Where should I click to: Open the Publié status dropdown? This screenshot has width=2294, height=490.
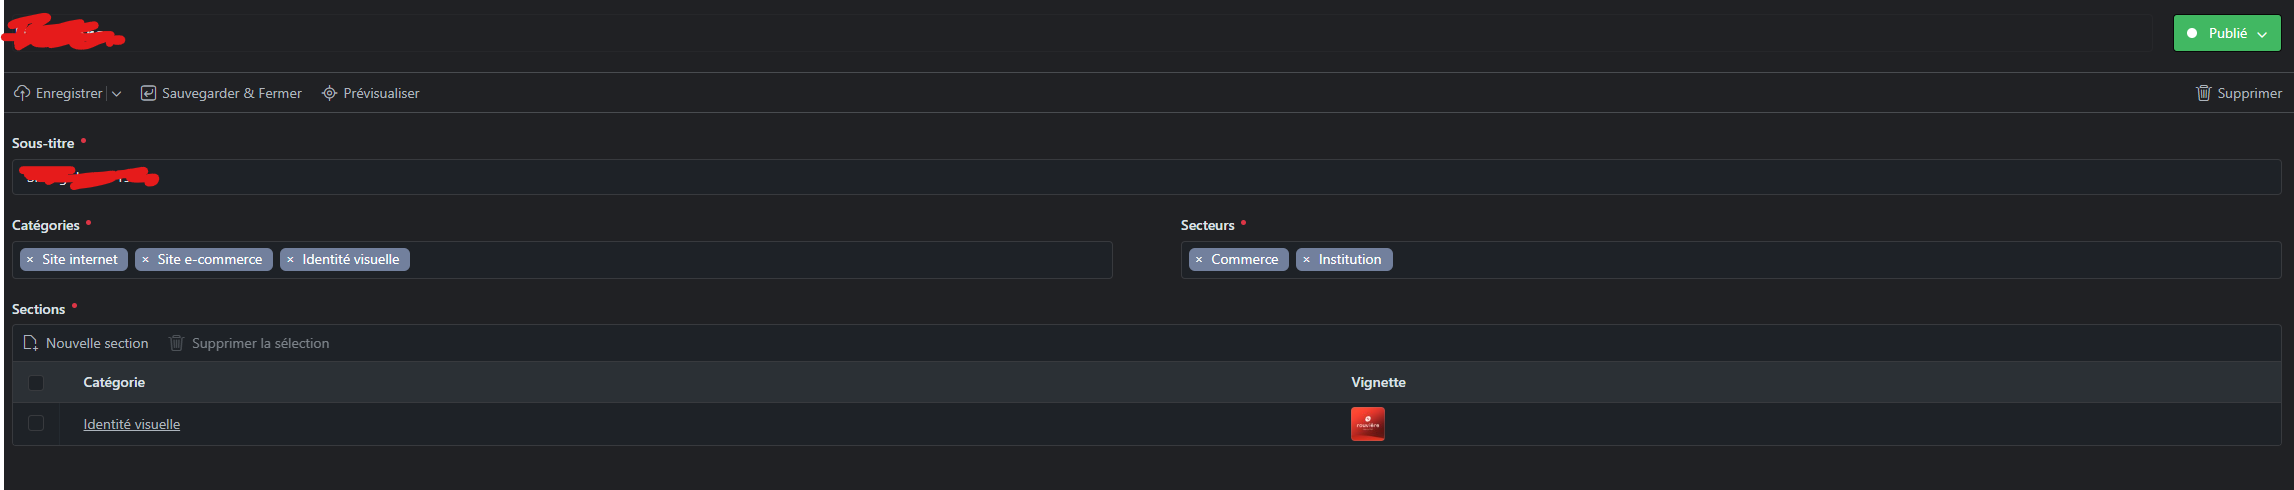(x=2227, y=33)
